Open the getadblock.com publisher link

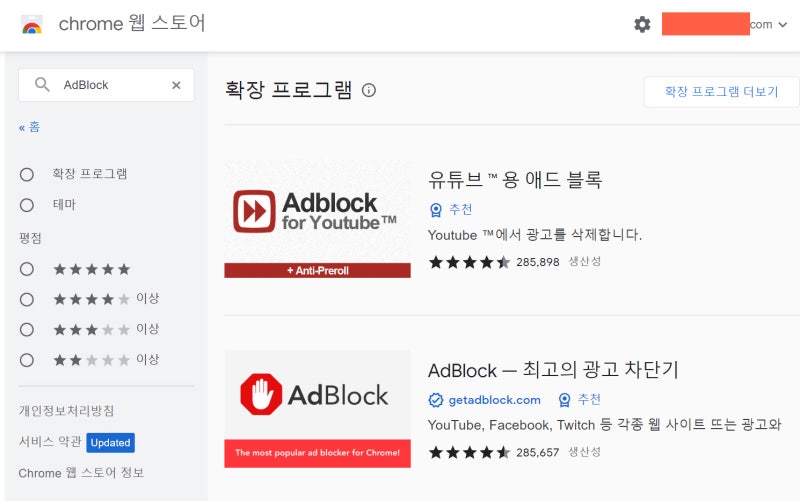click(x=494, y=400)
